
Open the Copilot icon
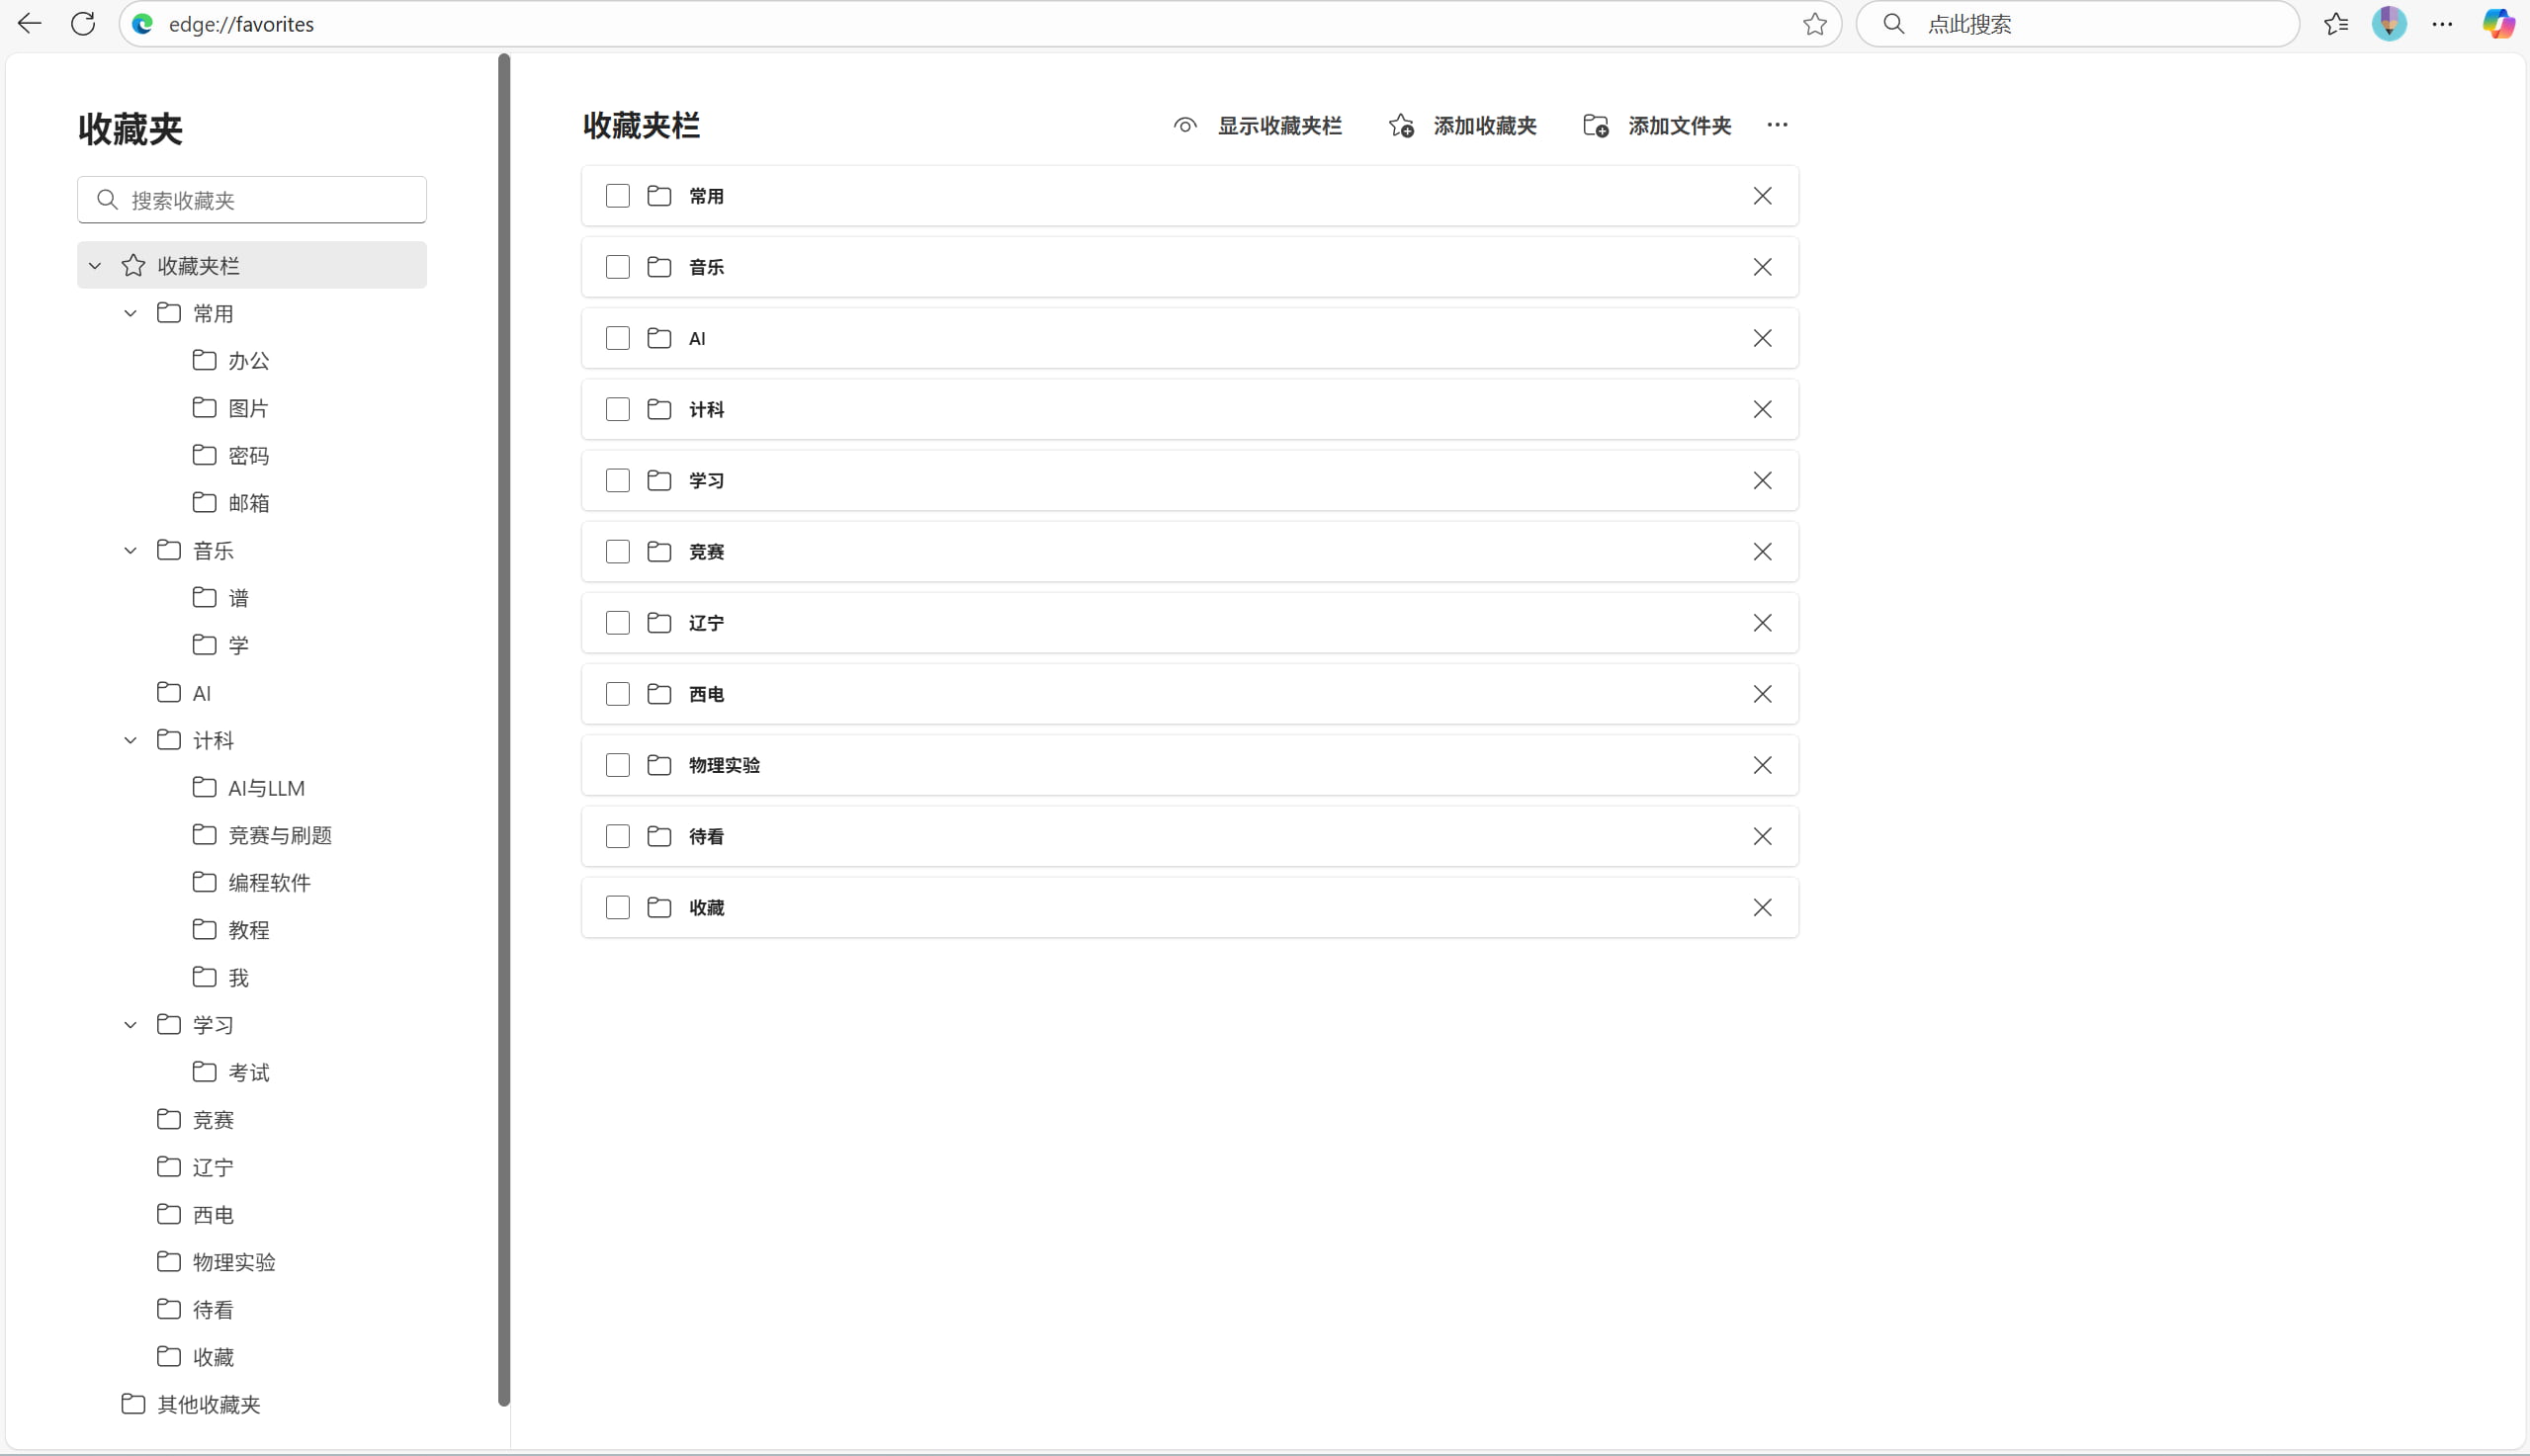(x=2498, y=24)
